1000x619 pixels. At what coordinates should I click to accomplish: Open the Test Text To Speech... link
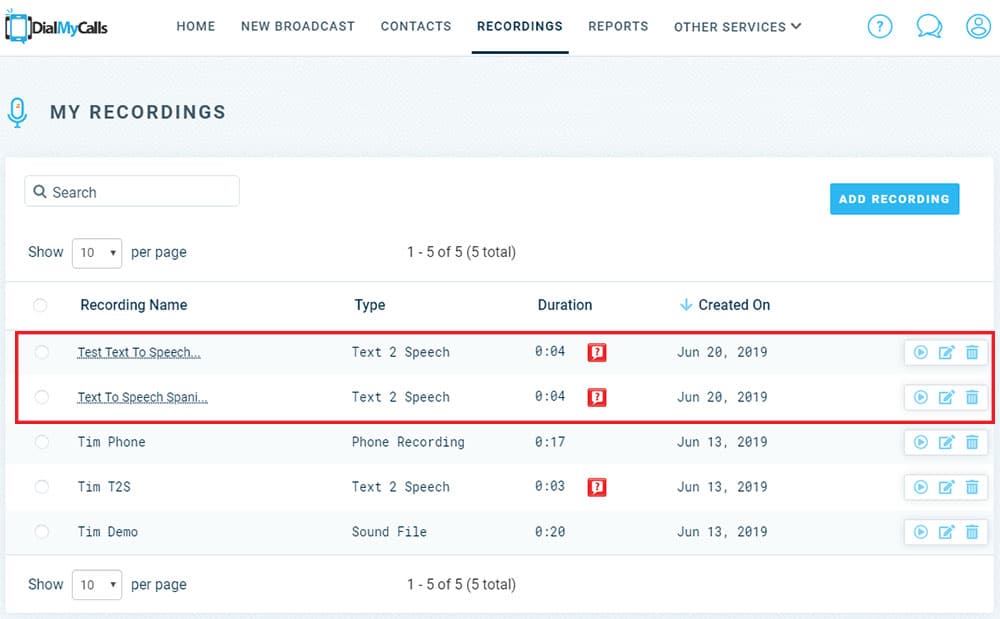click(139, 352)
